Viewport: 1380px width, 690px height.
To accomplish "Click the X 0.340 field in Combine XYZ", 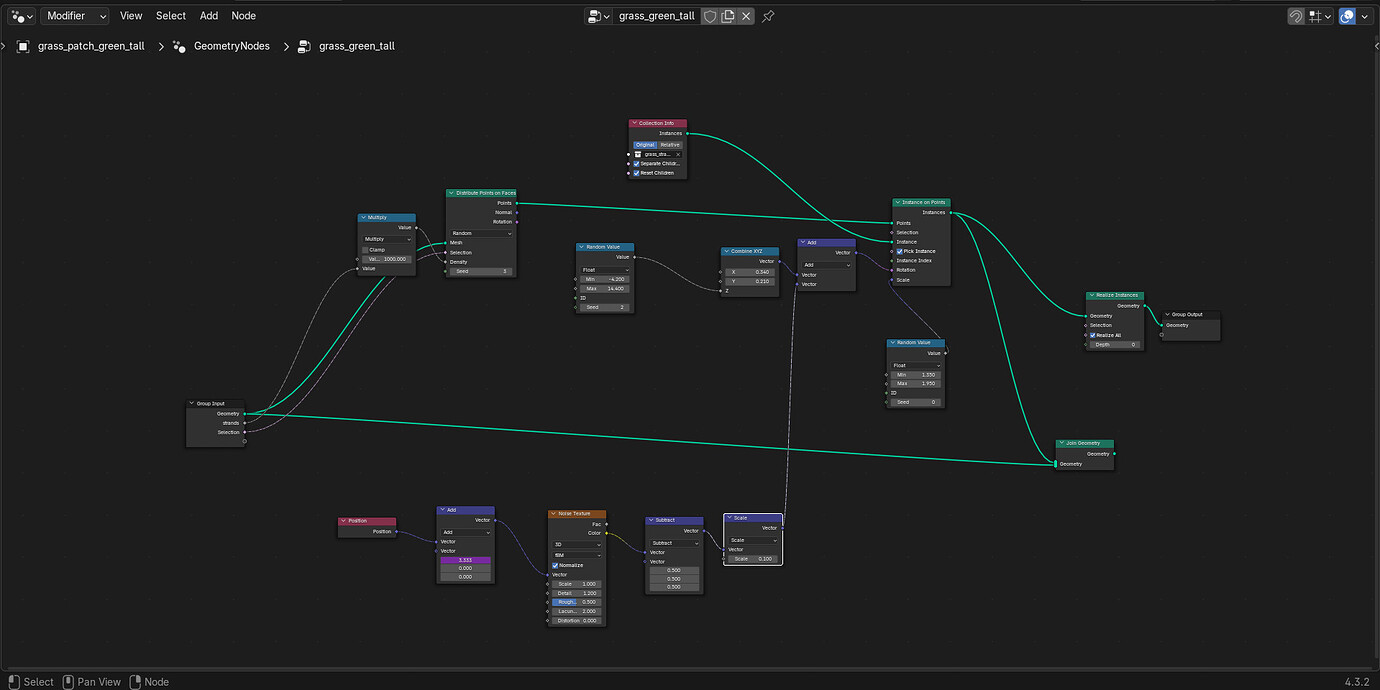I will pos(751,272).
